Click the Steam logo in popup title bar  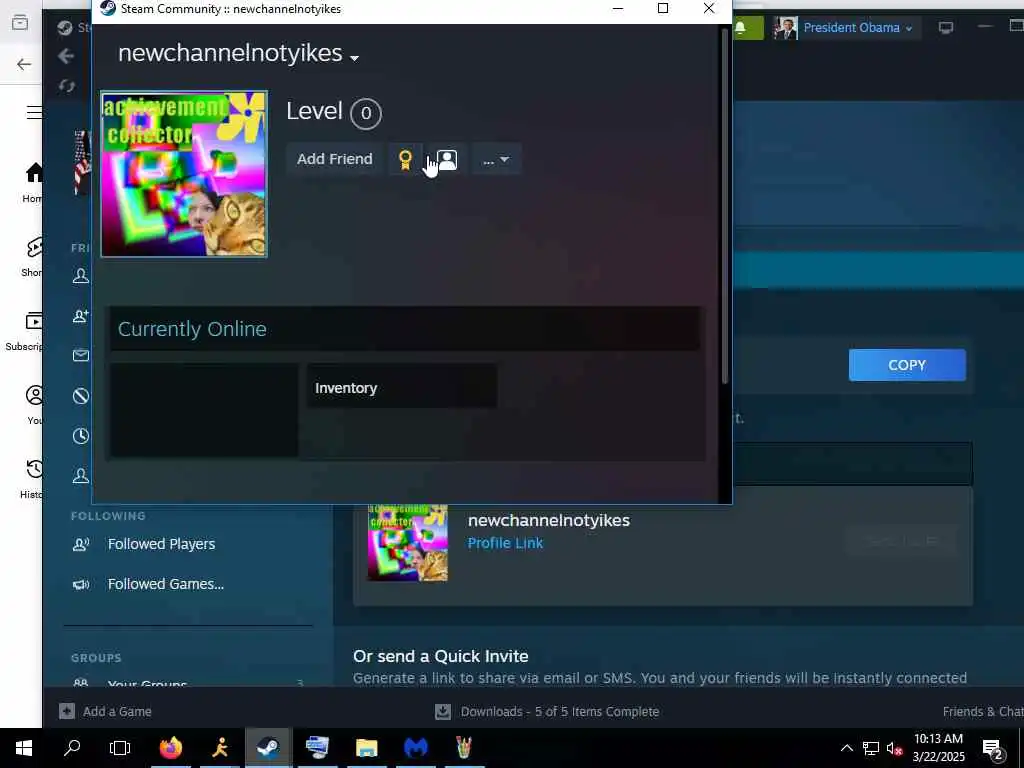point(107,8)
